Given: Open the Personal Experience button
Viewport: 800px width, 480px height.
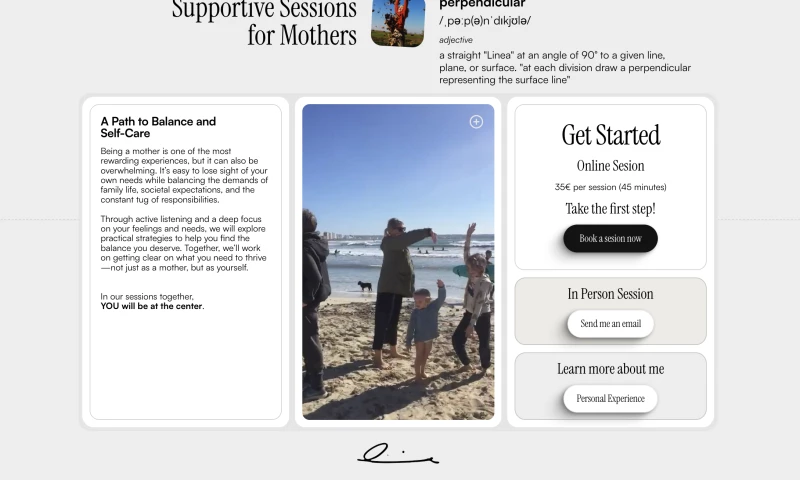Looking at the screenshot, I should point(610,398).
